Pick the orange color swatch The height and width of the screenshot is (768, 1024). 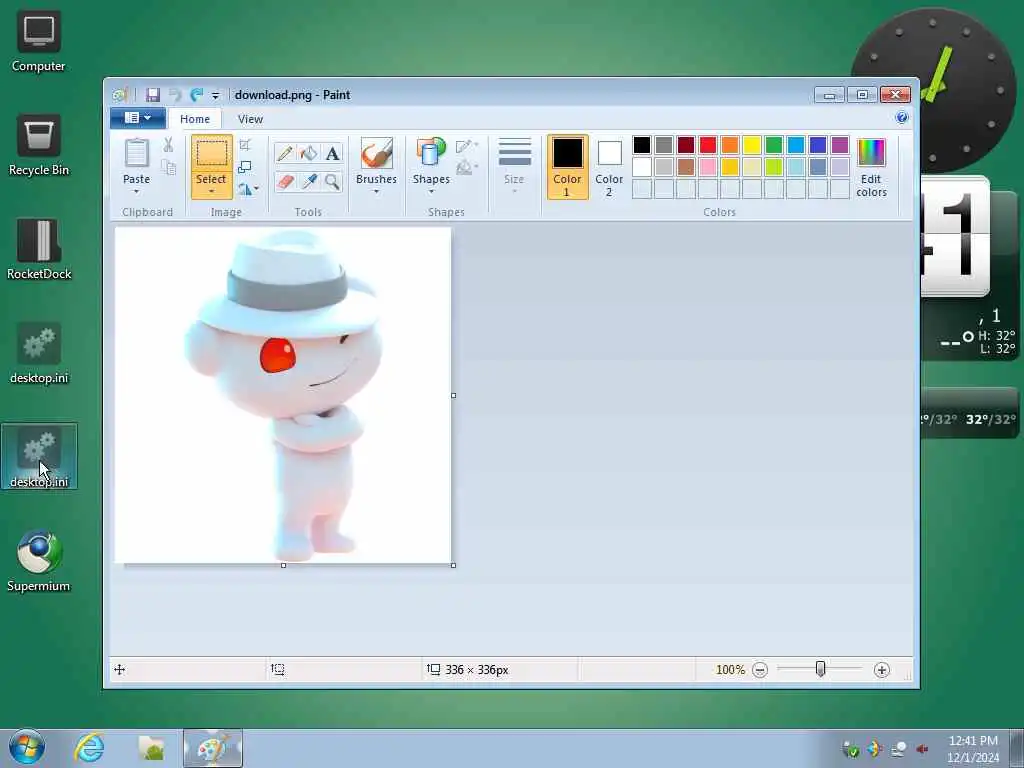[730, 144]
